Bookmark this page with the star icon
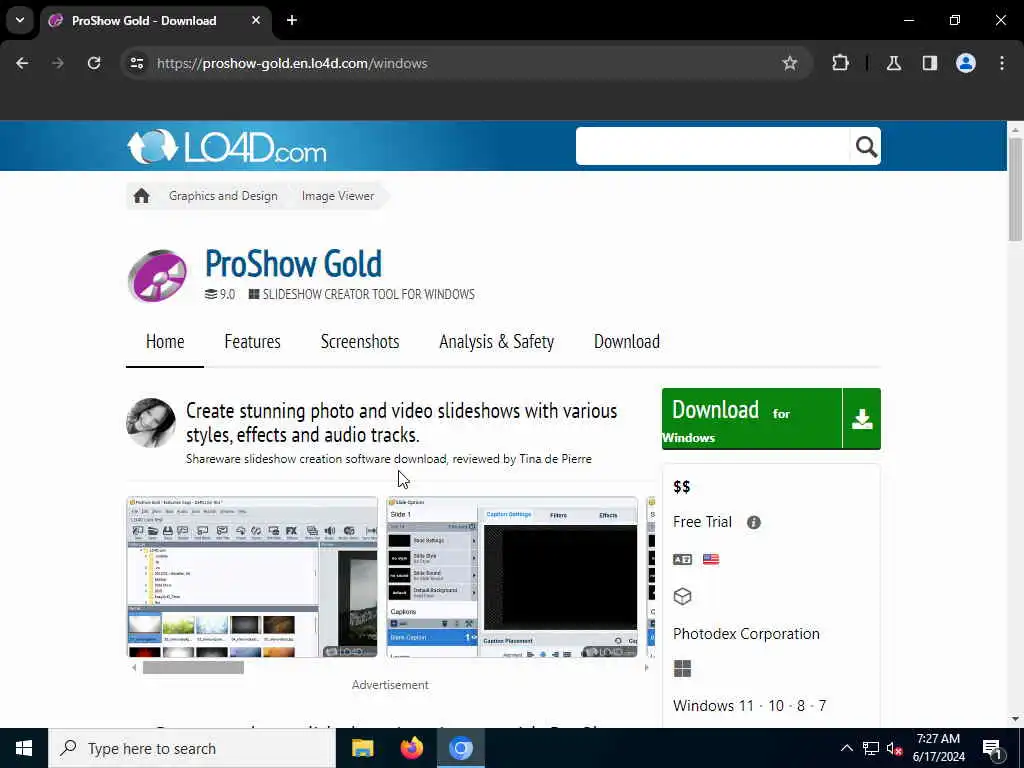 [790, 63]
